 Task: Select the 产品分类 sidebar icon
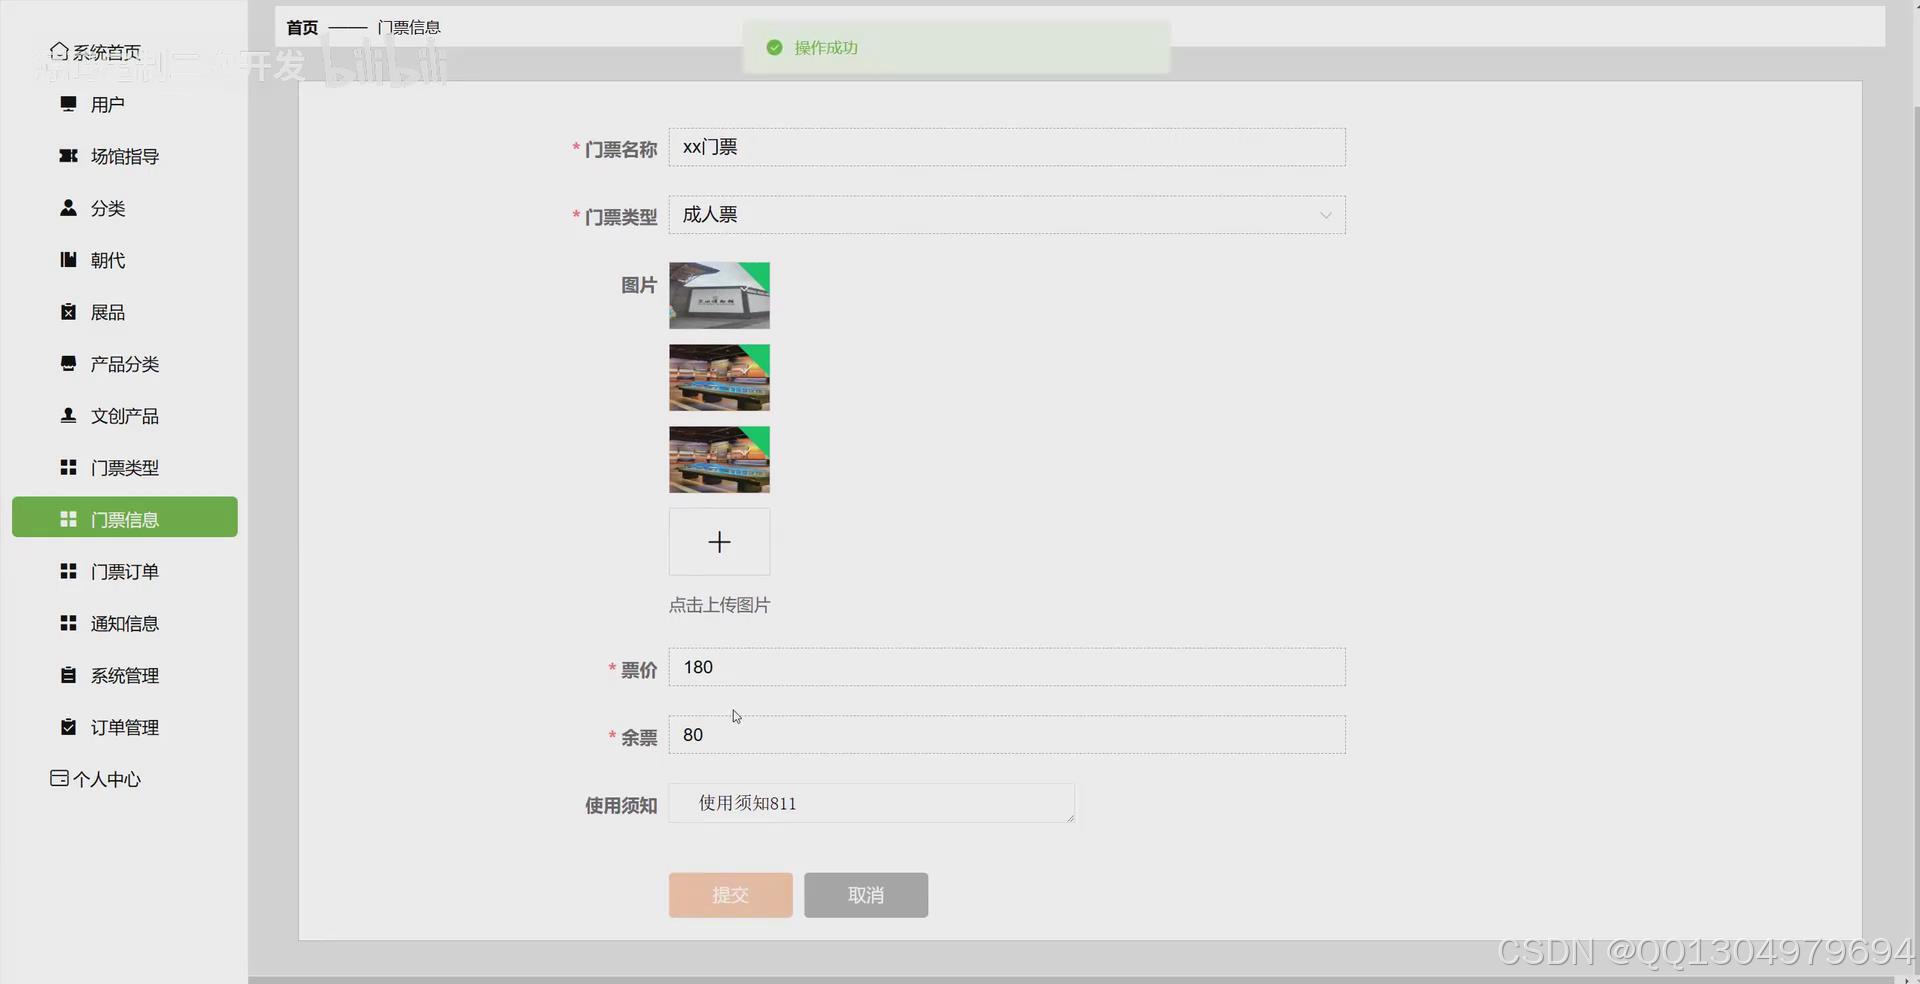[x=125, y=364]
